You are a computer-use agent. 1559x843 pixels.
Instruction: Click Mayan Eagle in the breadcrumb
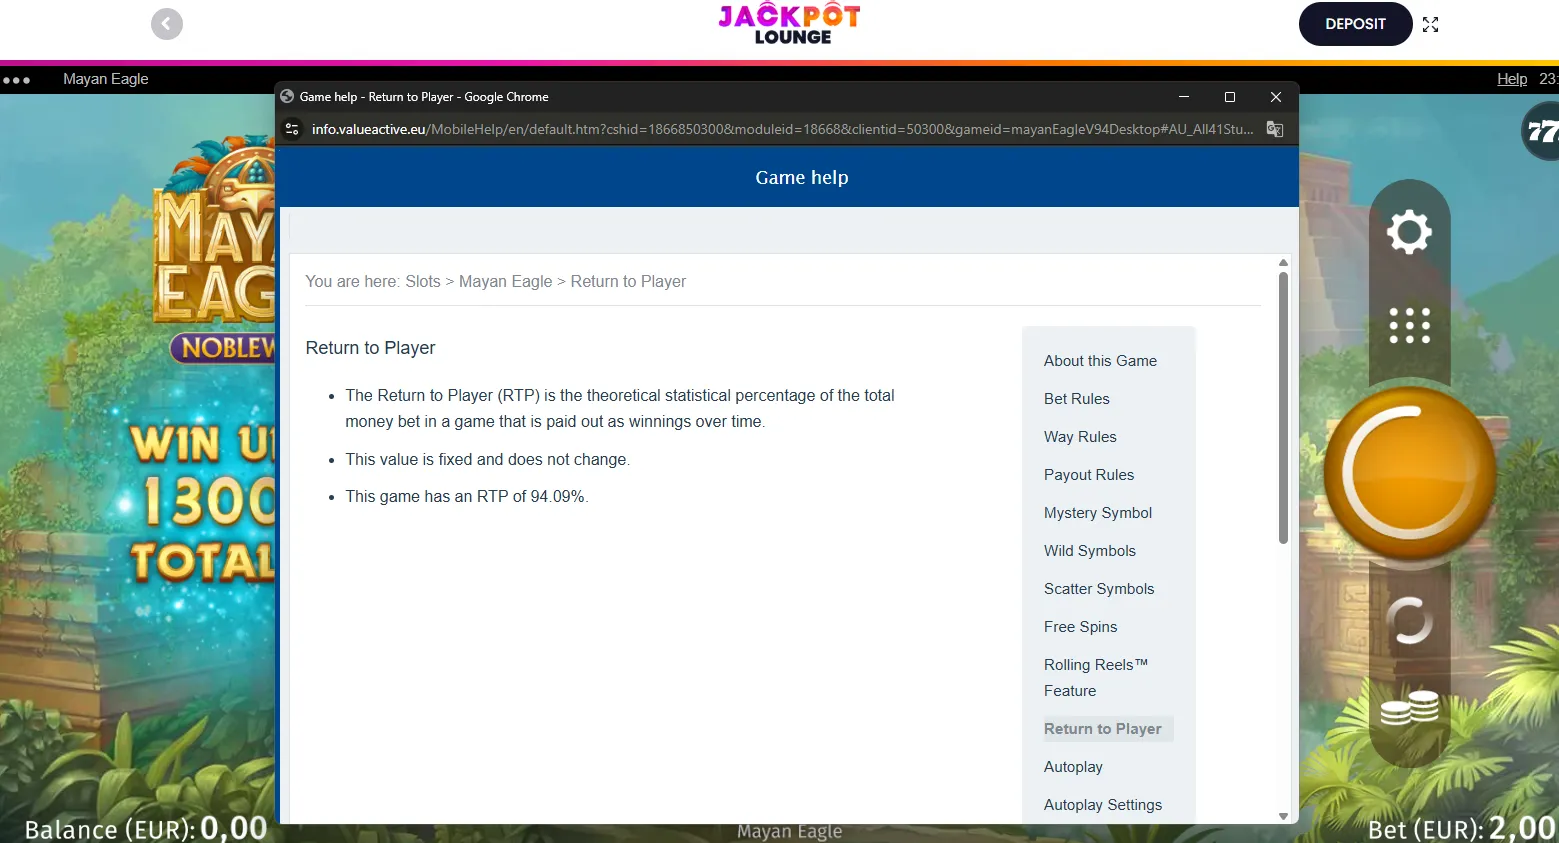pos(505,282)
